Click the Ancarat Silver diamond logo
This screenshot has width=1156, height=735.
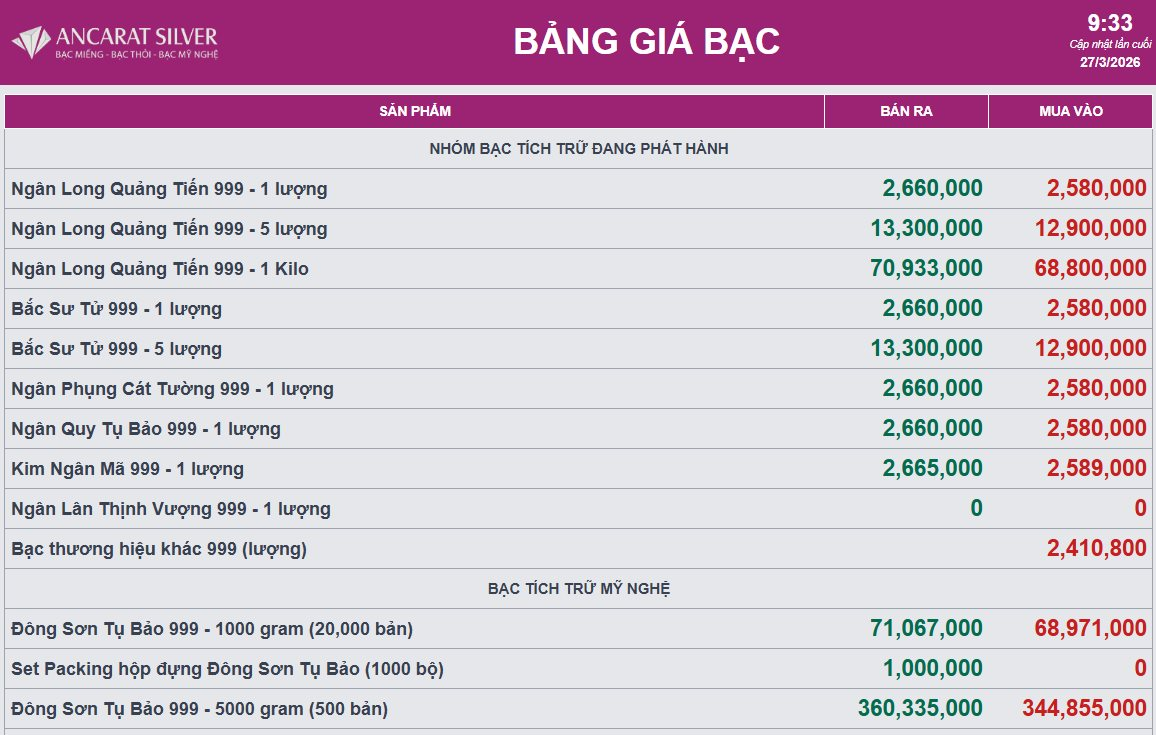pos(30,42)
